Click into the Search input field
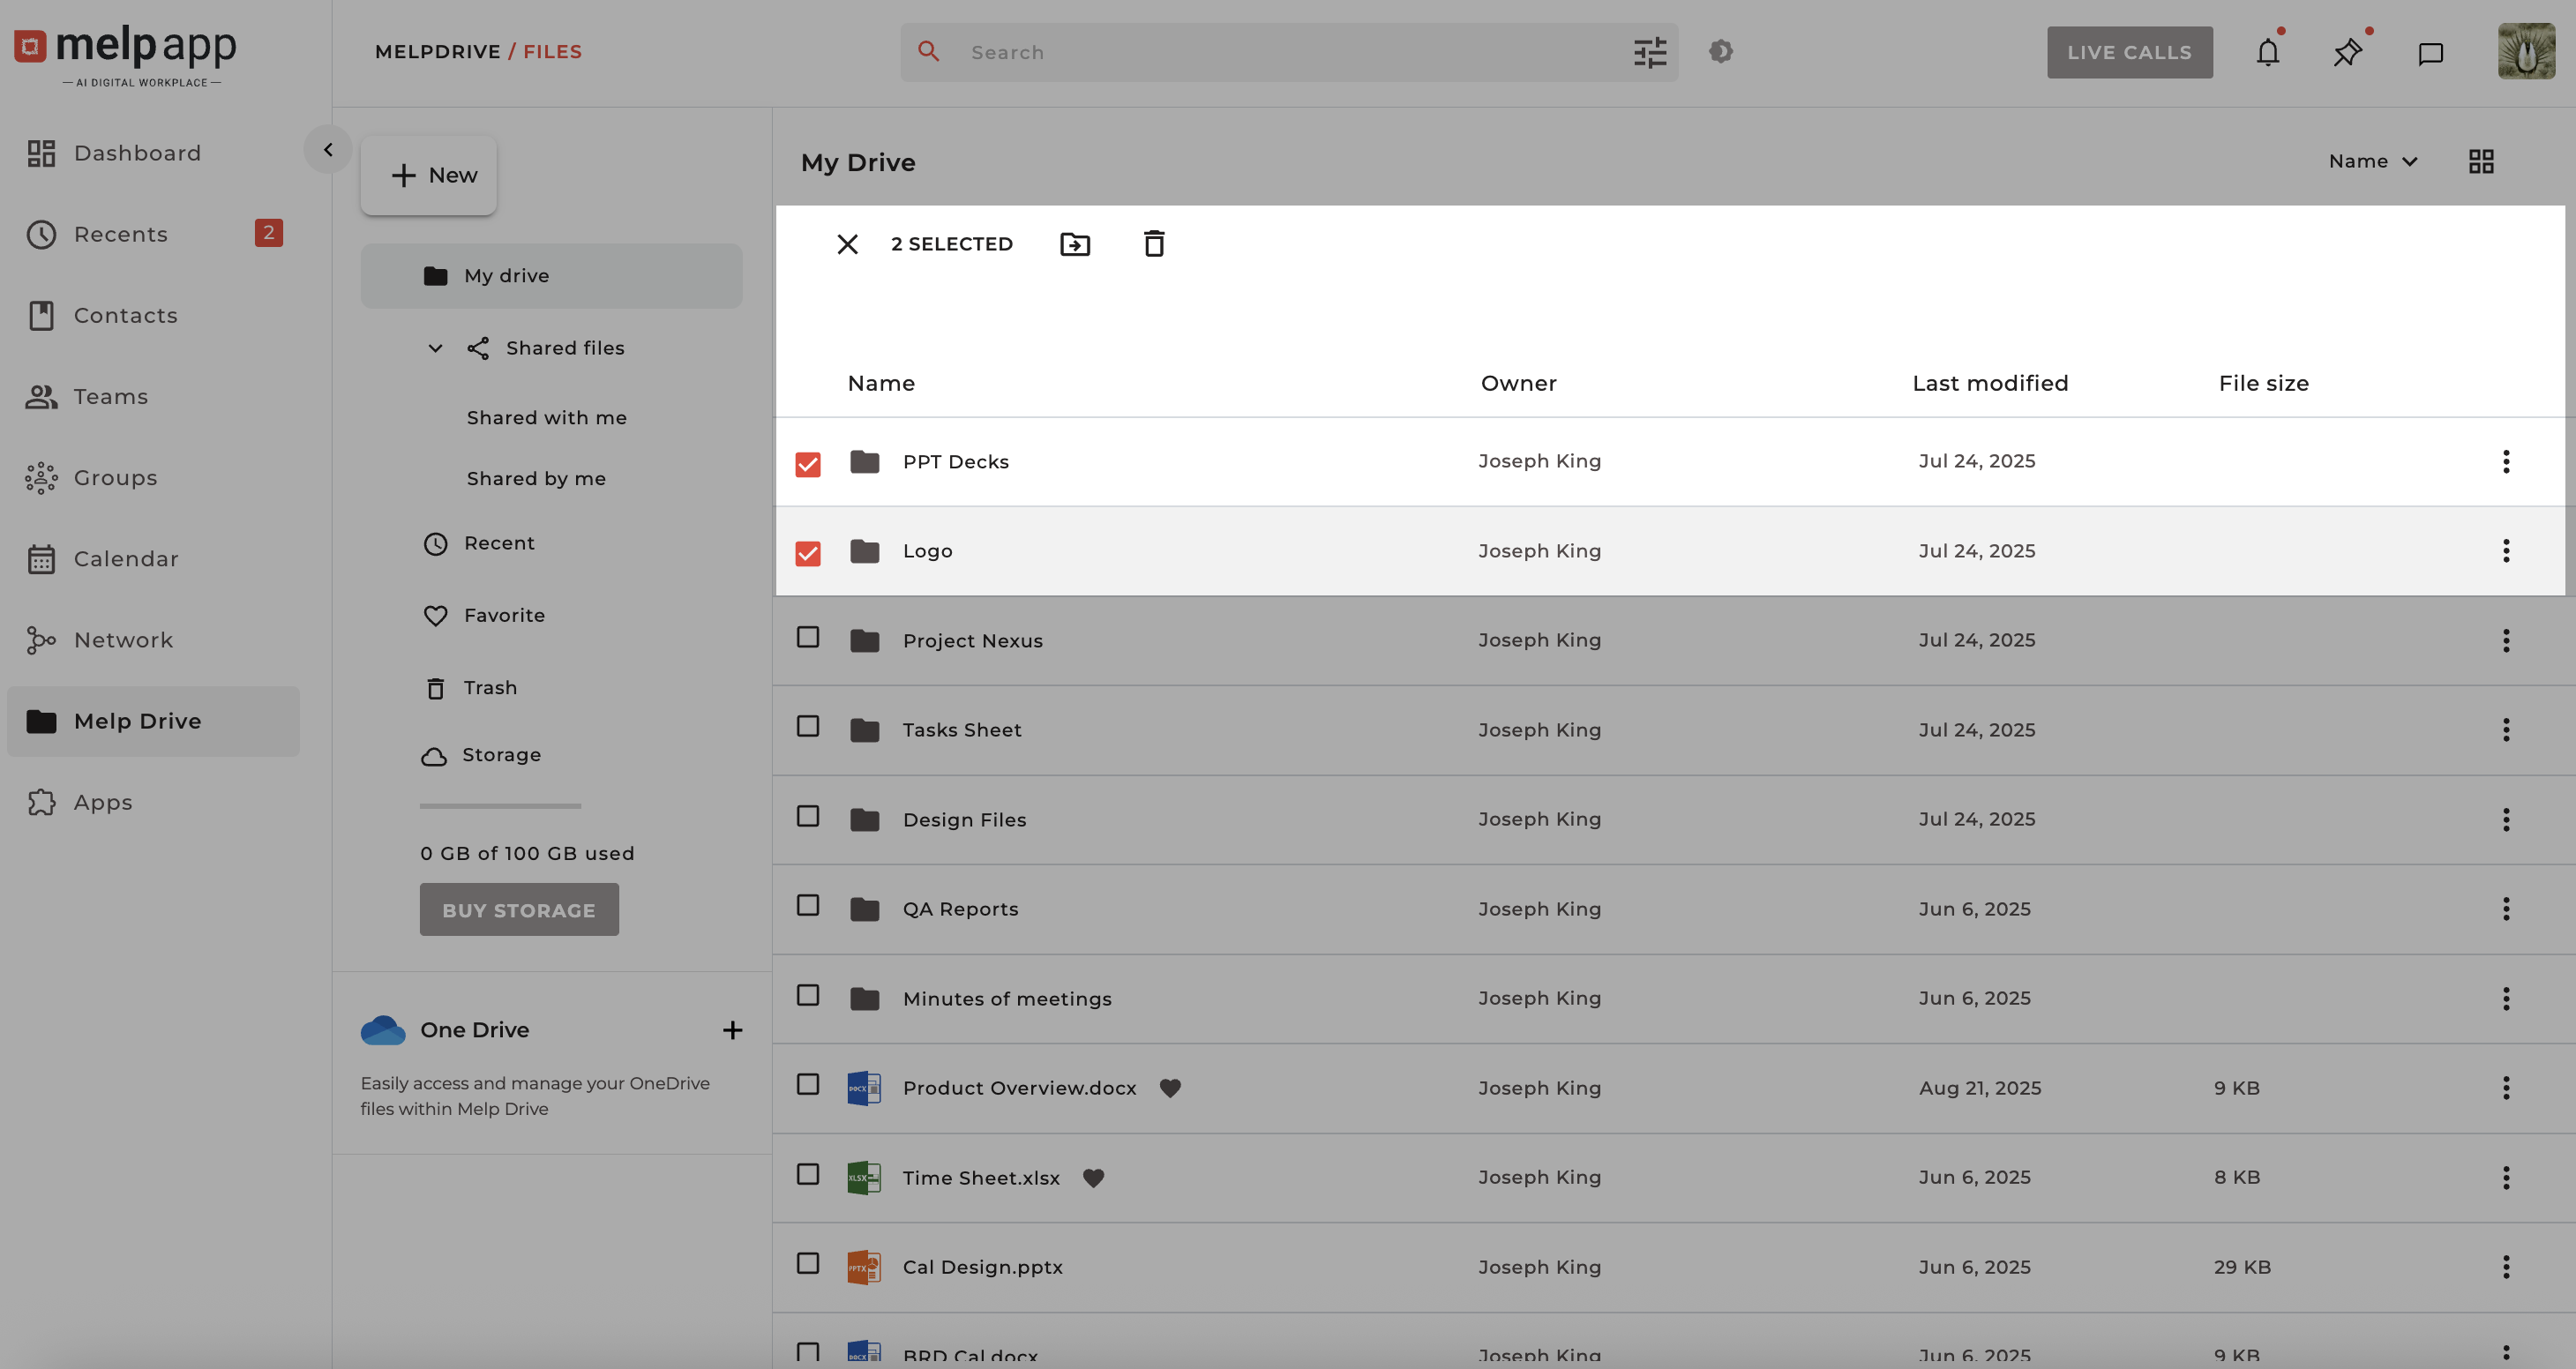The width and height of the screenshot is (2576, 1369). [1290, 52]
